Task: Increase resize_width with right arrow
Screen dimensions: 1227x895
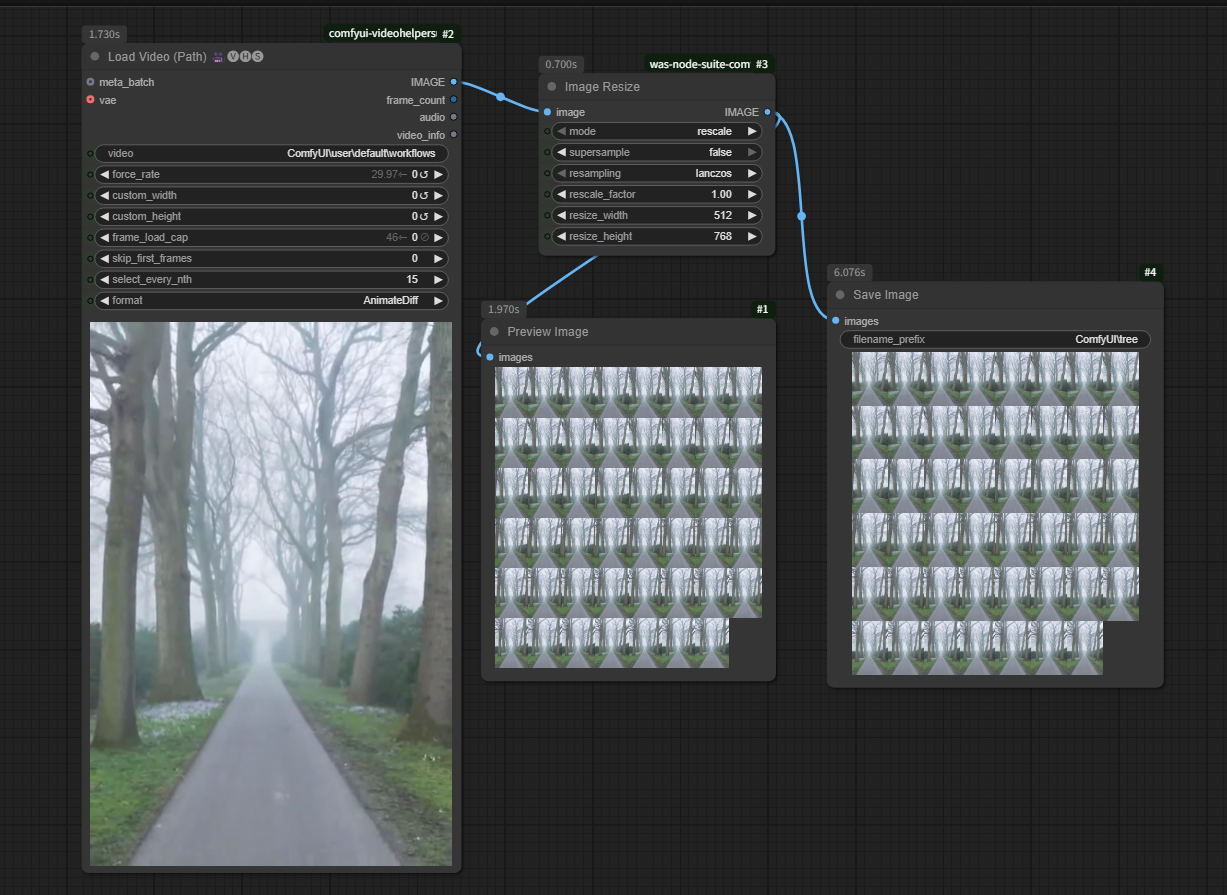Action: pos(752,215)
